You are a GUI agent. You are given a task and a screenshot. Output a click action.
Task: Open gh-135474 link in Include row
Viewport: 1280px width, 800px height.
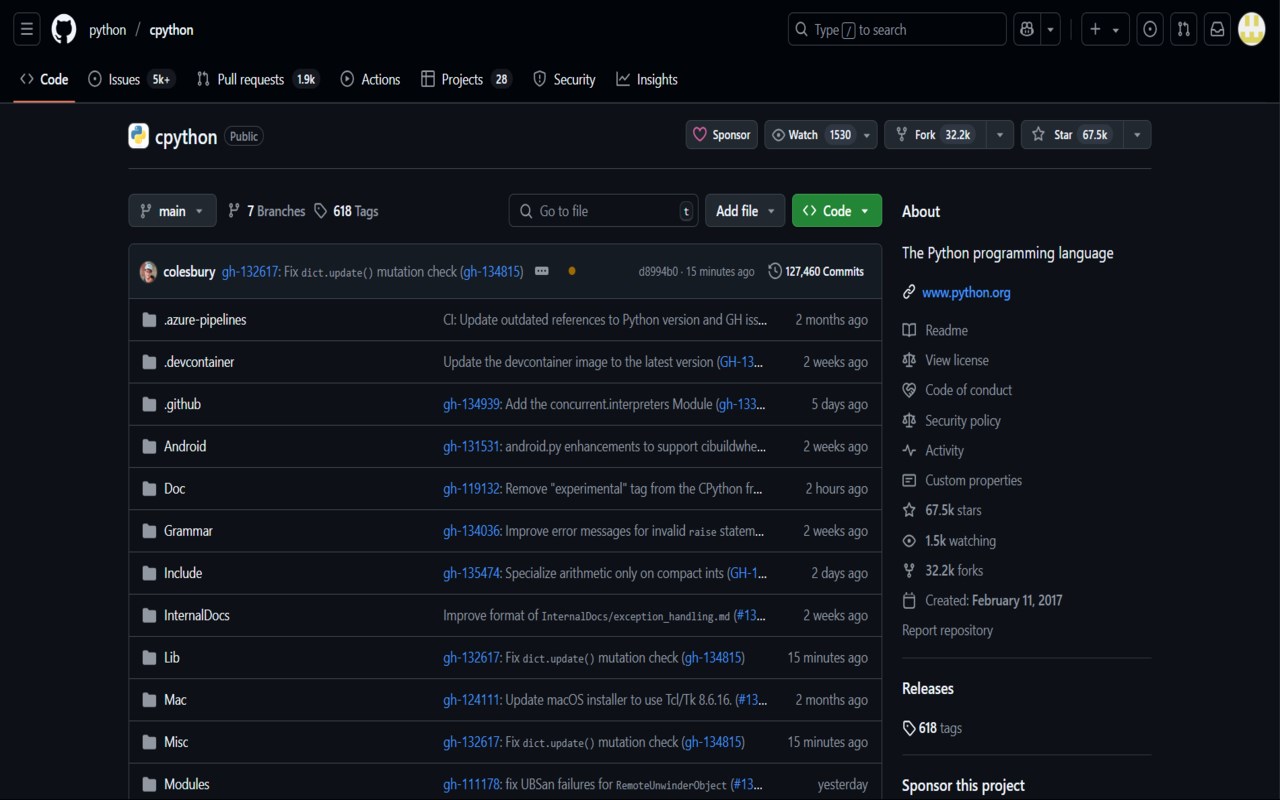click(x=471, y=573)
